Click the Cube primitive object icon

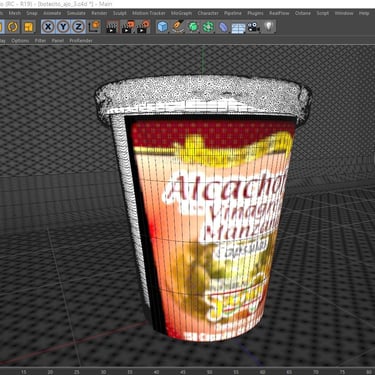click(x=162, y=27)
